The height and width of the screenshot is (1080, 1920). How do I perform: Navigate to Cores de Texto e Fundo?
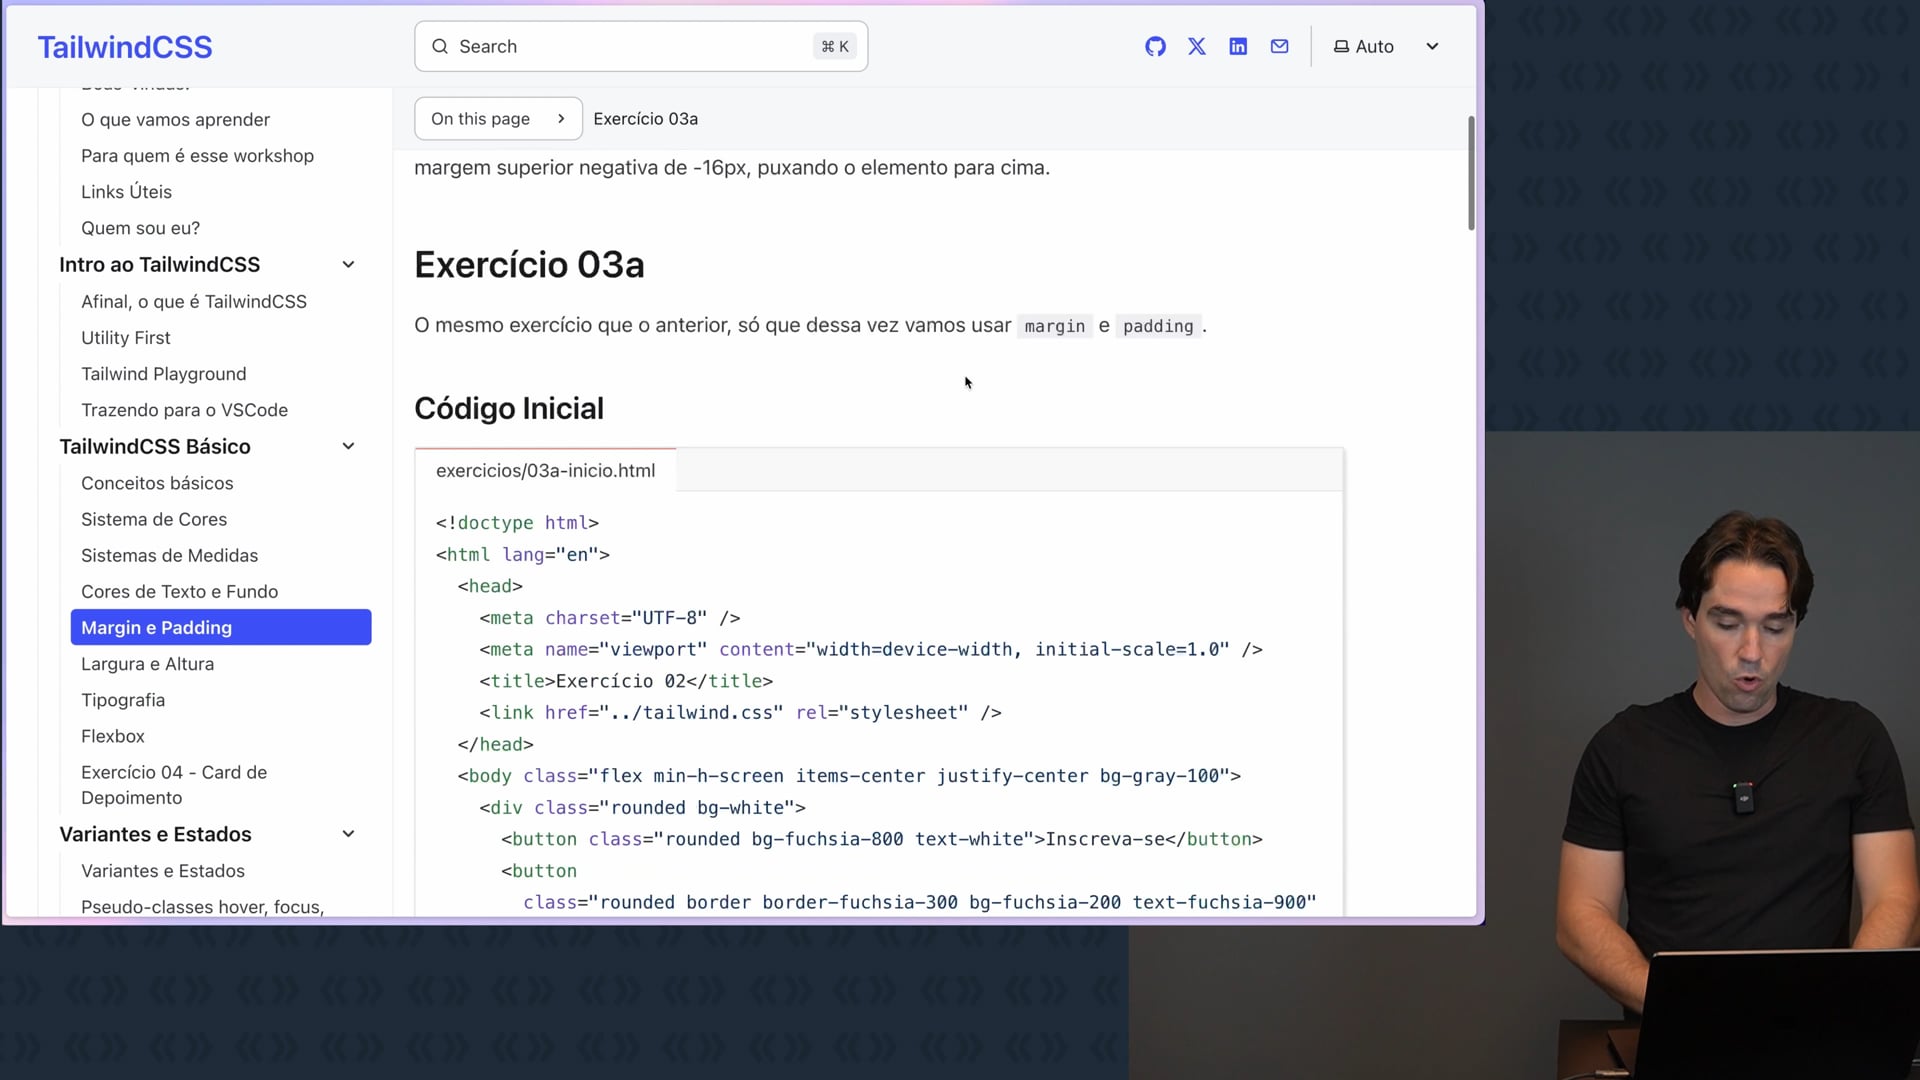(x=179, y=592)
